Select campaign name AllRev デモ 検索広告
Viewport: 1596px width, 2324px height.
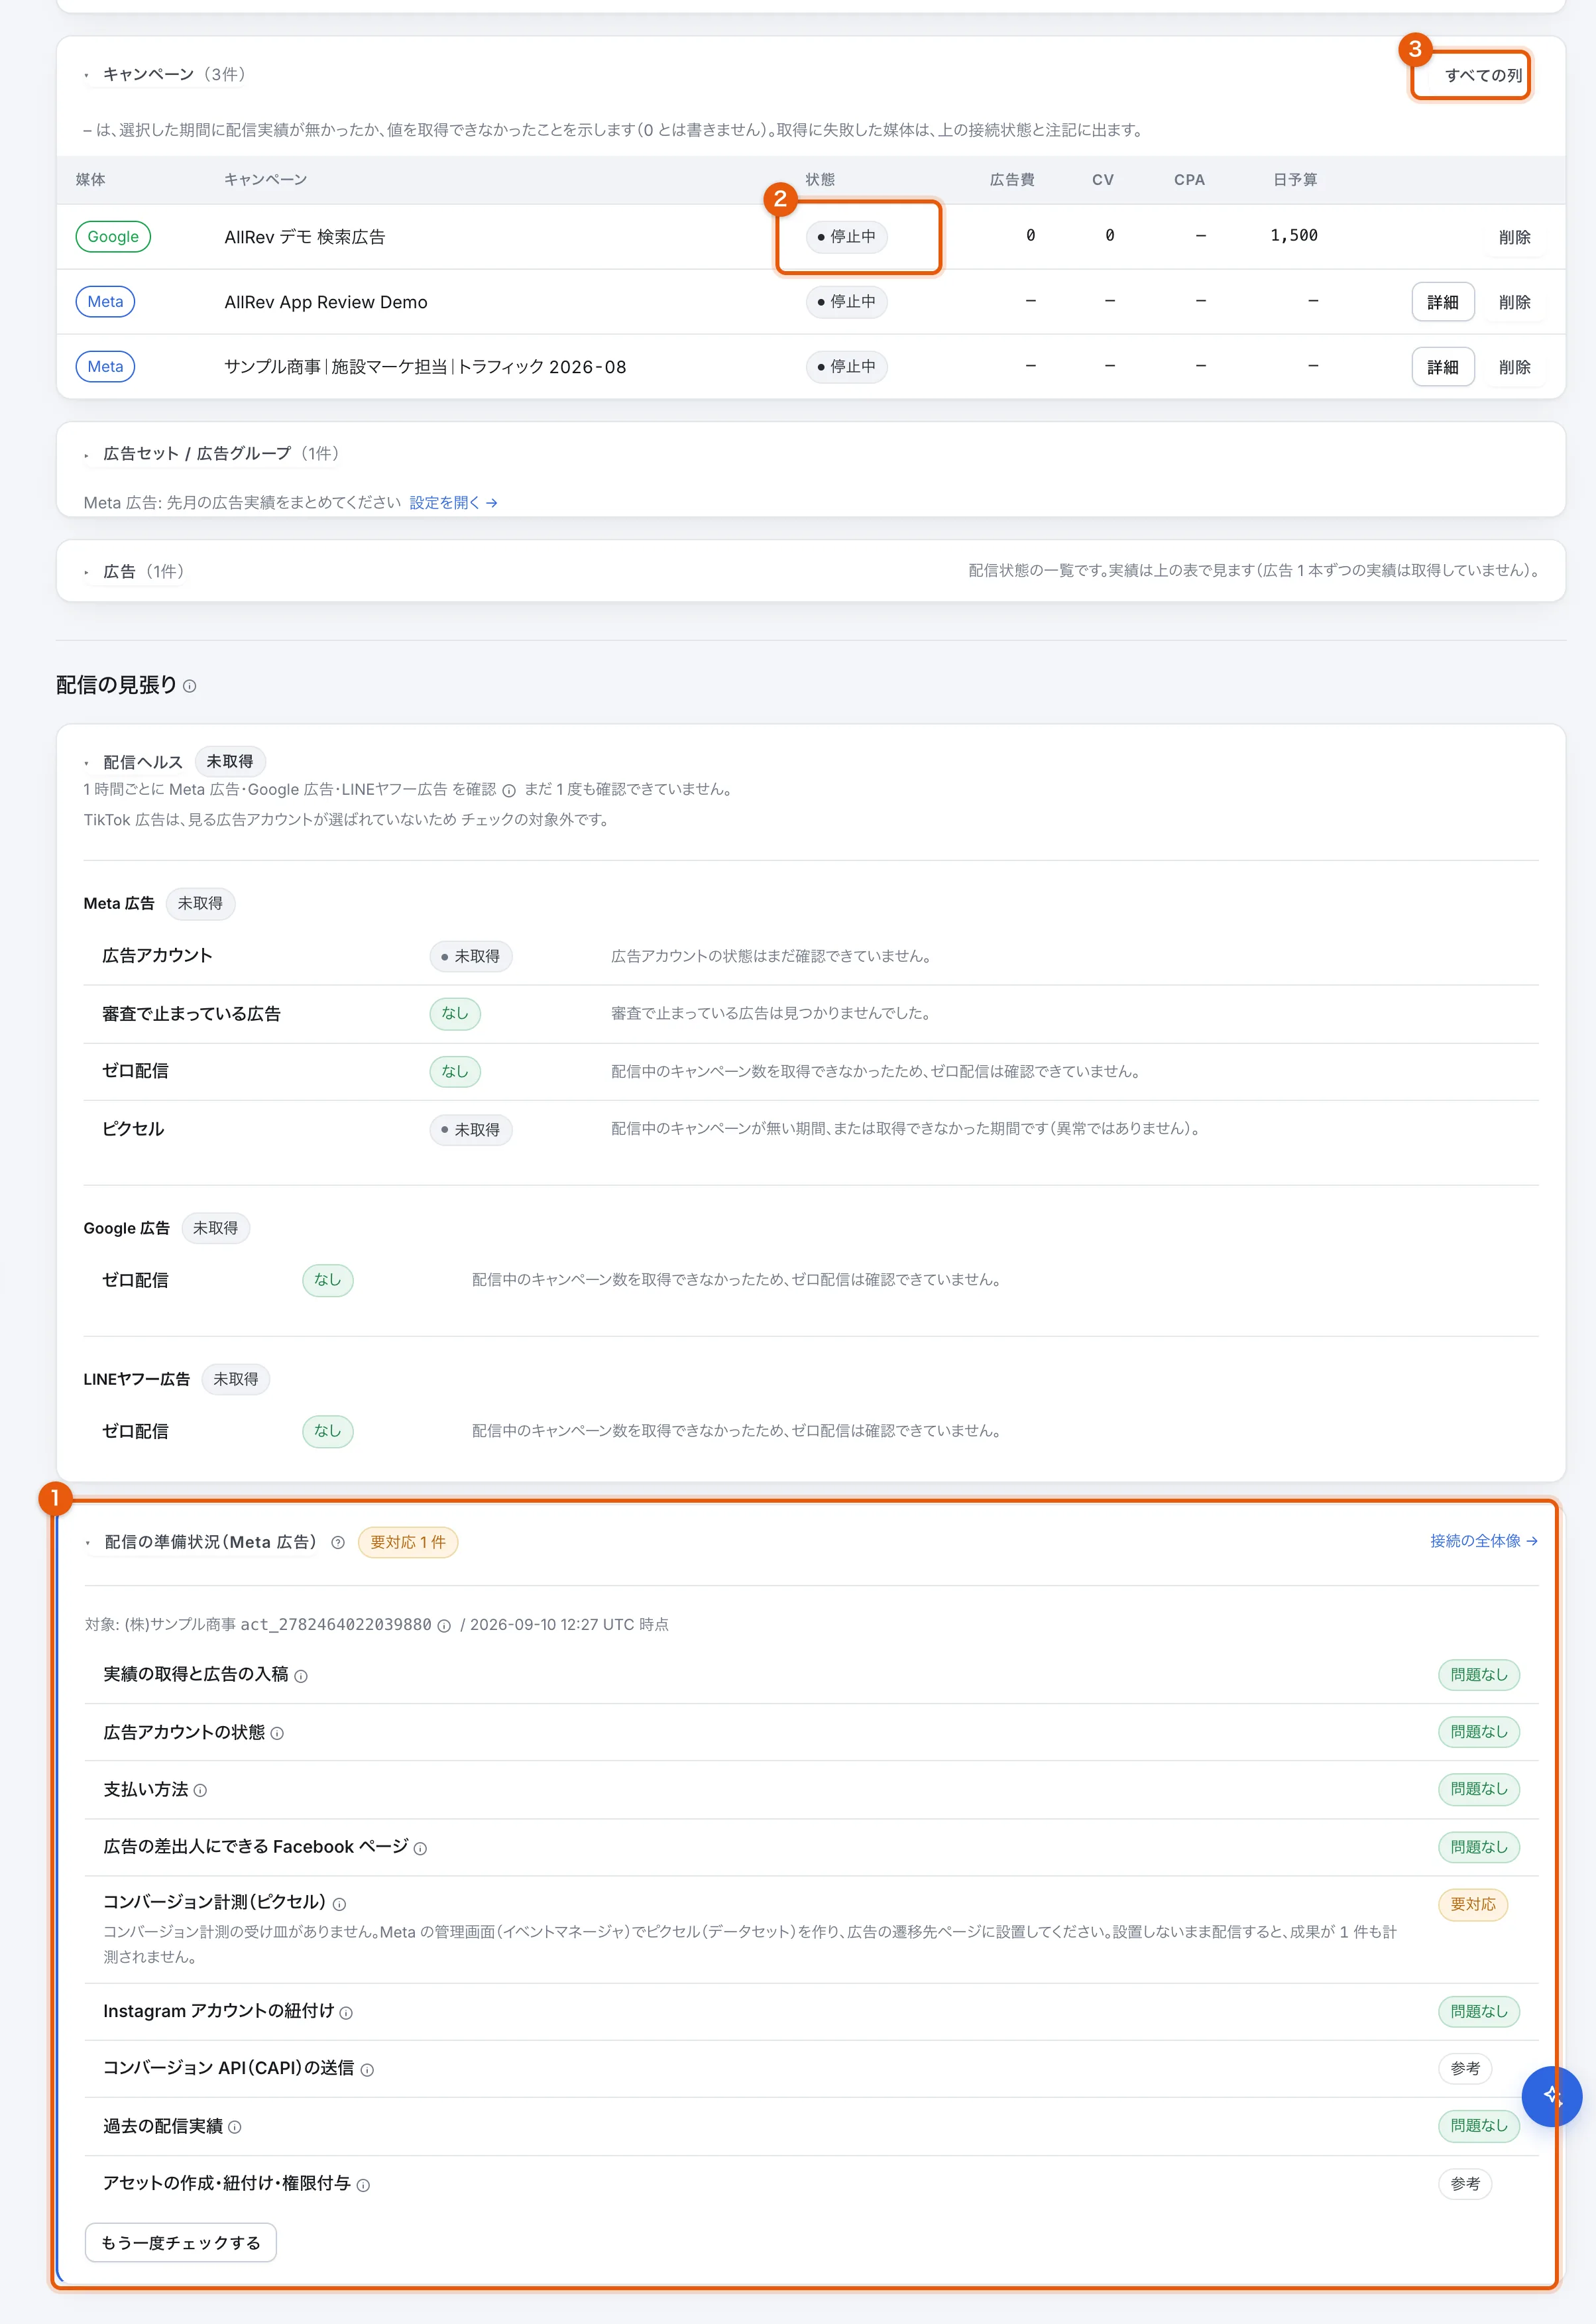[304, 237]
